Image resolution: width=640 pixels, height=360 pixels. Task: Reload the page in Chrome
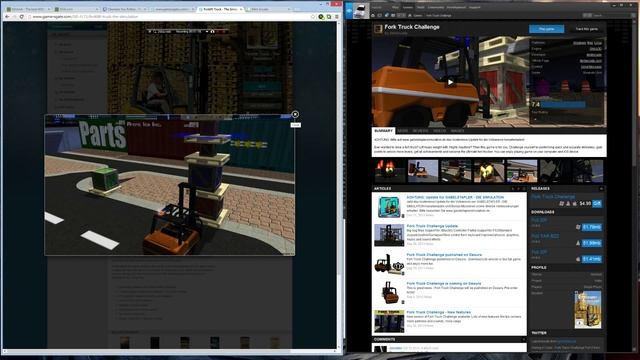coord(22,17)
